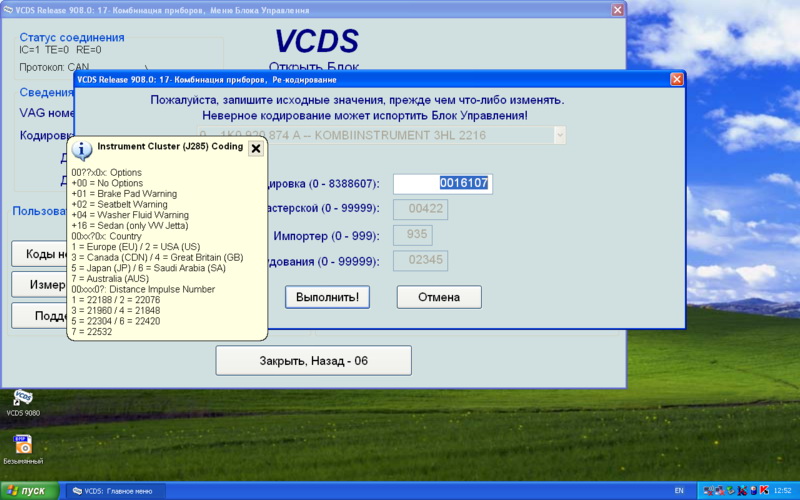The width and height of the screenshot is (800, 500).
Task: Click Закрыть, Назад - 06 button
Action: 313,361
